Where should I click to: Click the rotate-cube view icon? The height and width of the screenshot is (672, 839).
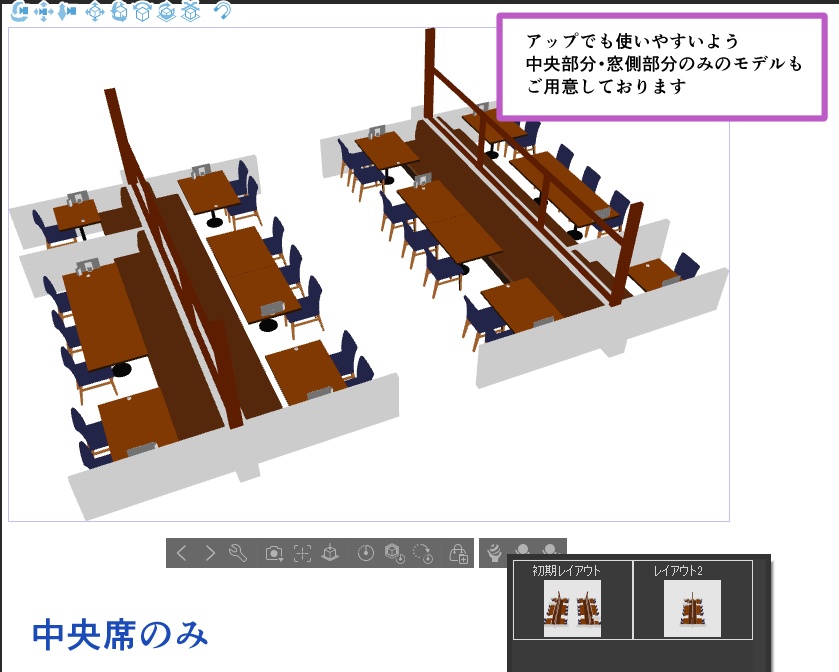coord(121,12)
